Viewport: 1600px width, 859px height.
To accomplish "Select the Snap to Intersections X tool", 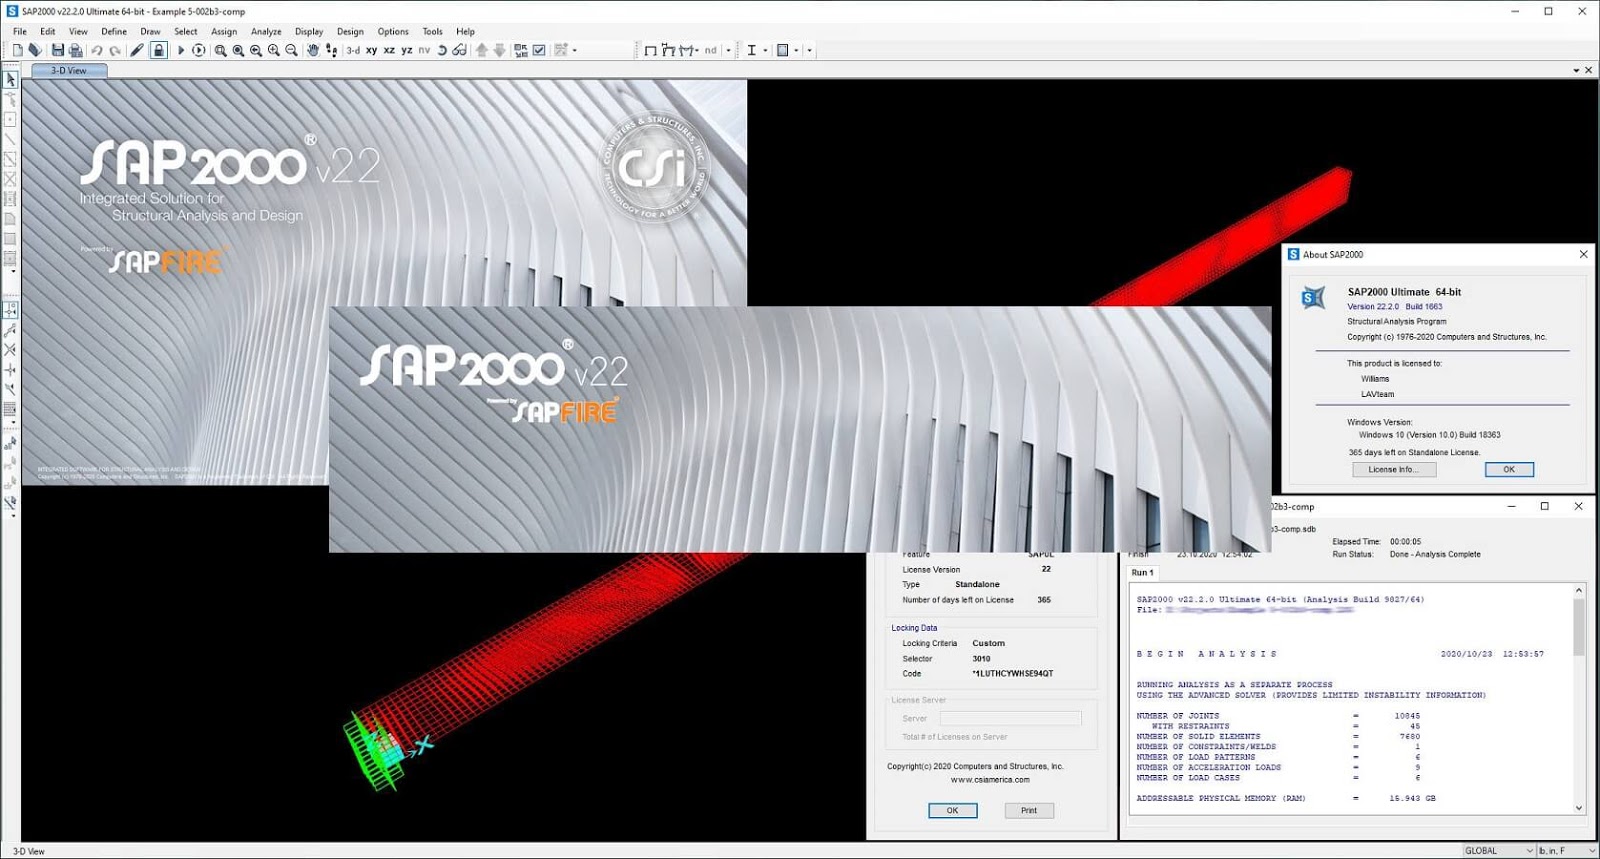I will [10, 350].
